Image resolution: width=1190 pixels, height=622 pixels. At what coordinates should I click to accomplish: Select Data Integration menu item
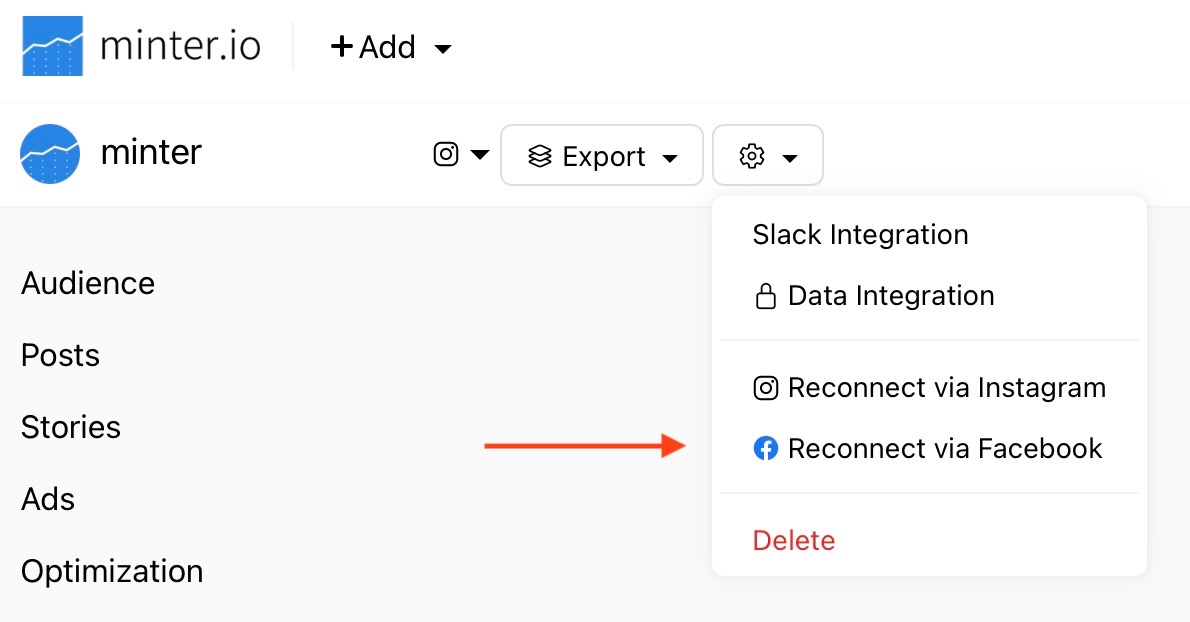tap(891, 296)
